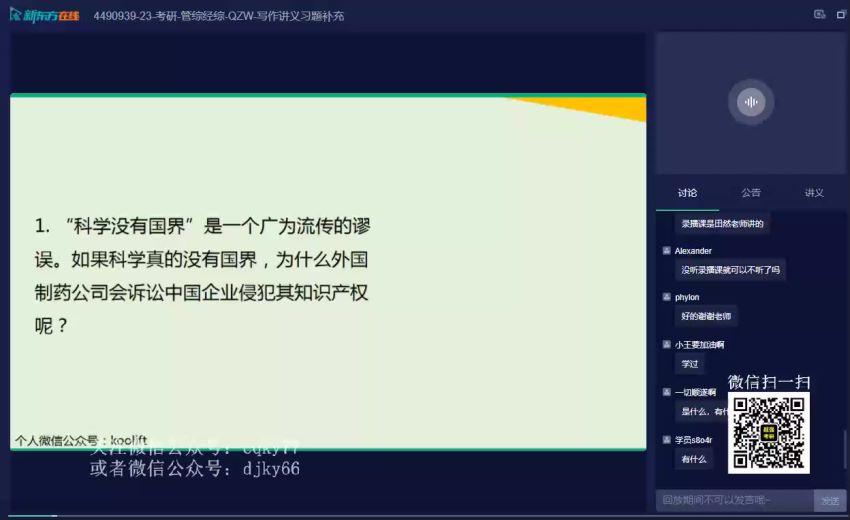Click username phylon in chat
The width and height of the screenshot is (850, 520).
687,297
